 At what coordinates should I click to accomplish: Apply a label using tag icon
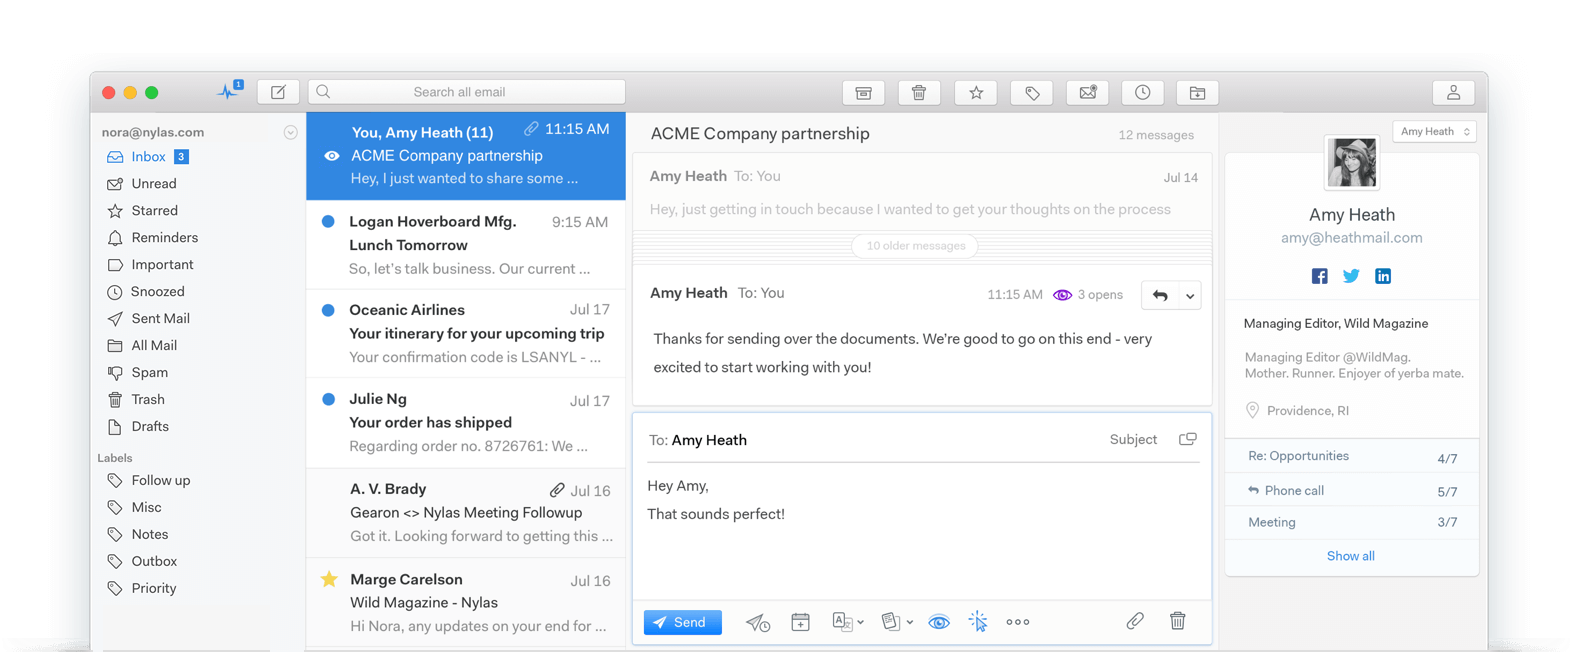[1032, 93]
